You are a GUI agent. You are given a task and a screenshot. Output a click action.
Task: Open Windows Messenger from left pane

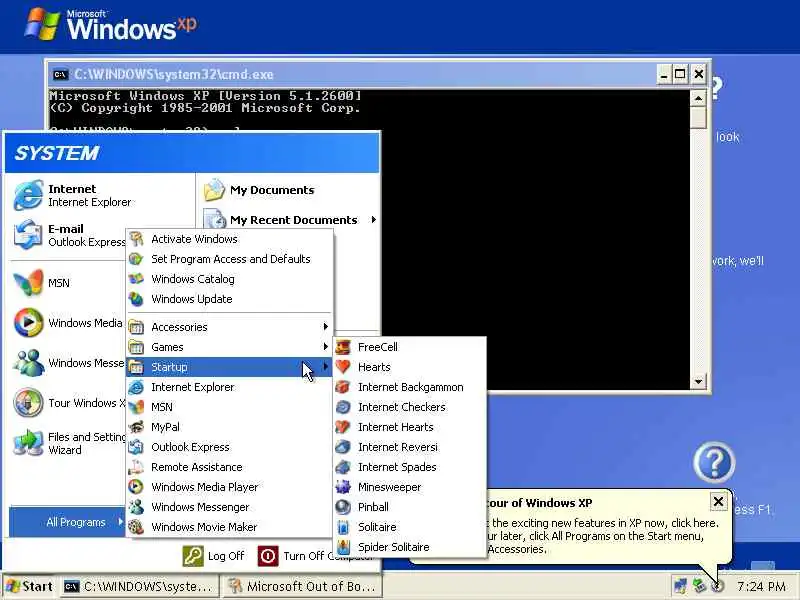tap(68, 363)
